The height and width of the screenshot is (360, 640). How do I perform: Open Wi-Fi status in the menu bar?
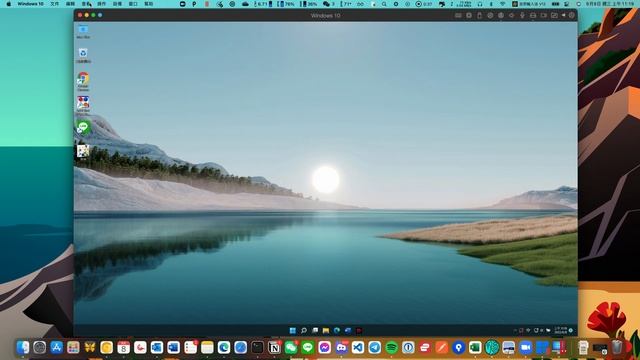click(502, 4)
